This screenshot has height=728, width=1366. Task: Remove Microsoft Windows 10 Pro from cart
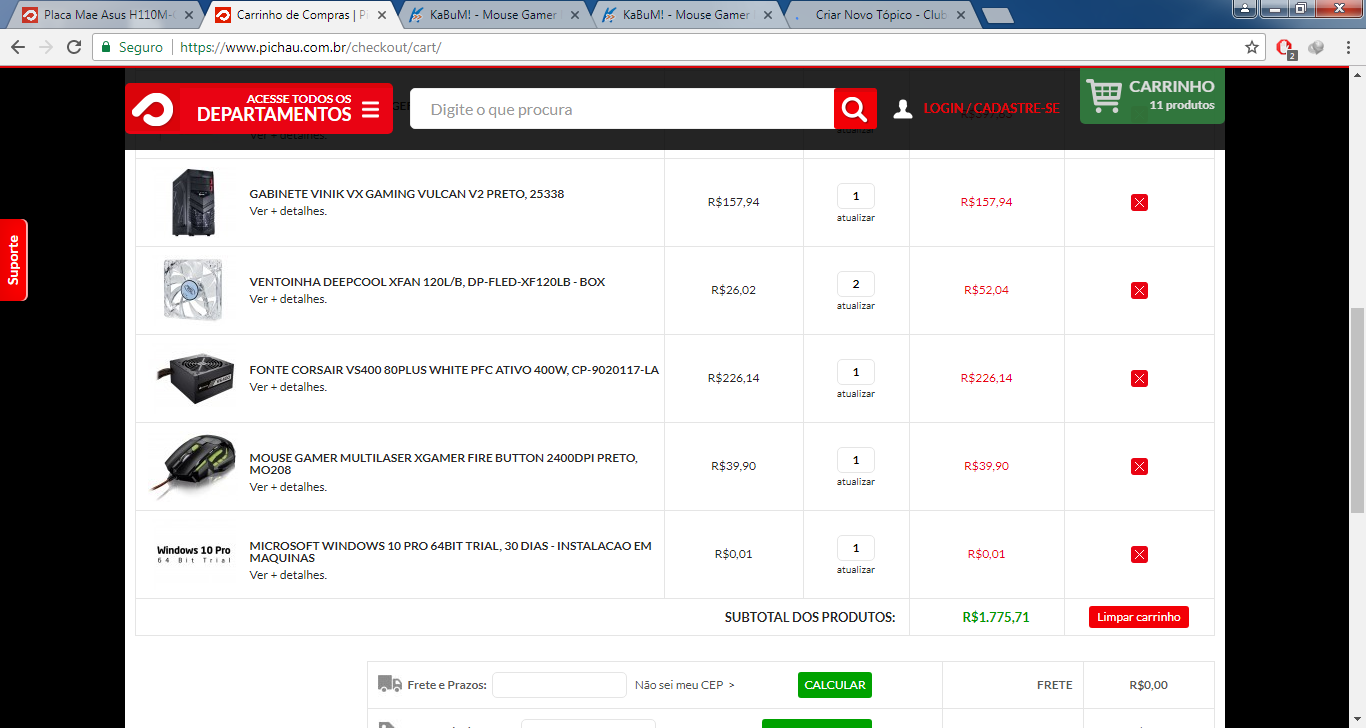1139,554
